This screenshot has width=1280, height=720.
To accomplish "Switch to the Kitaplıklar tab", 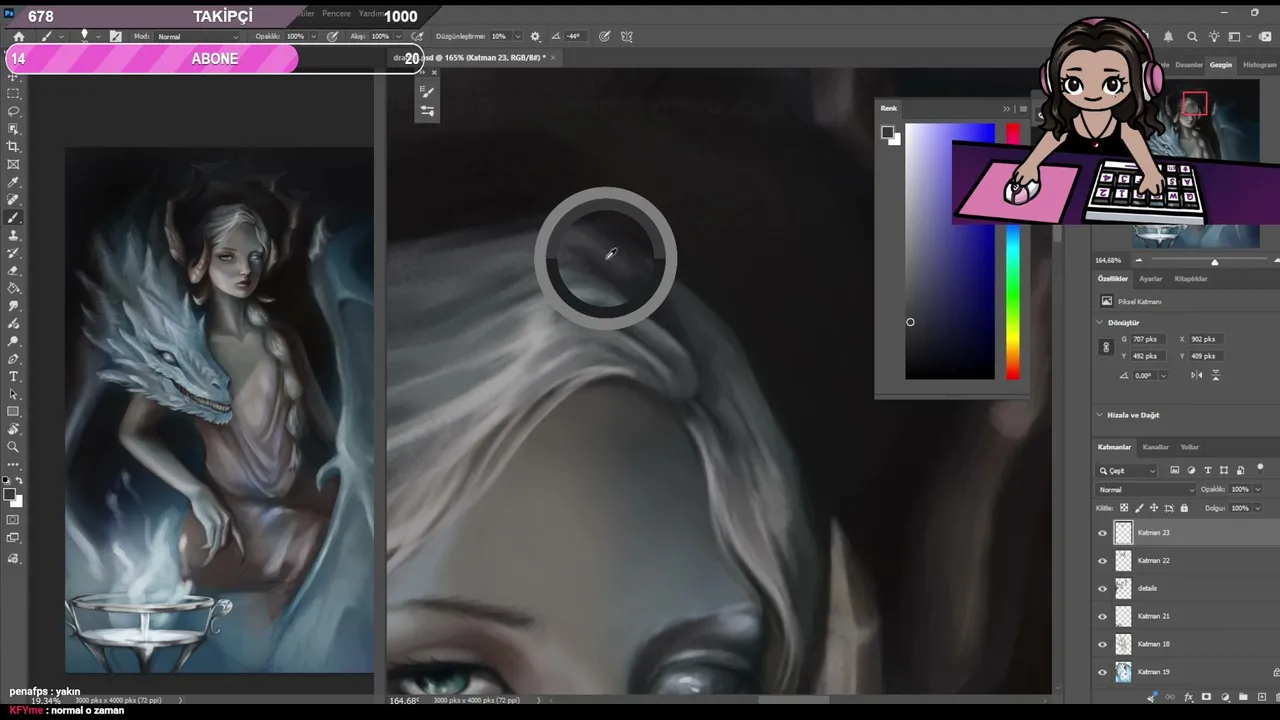I will click(x=1191, y=279).
